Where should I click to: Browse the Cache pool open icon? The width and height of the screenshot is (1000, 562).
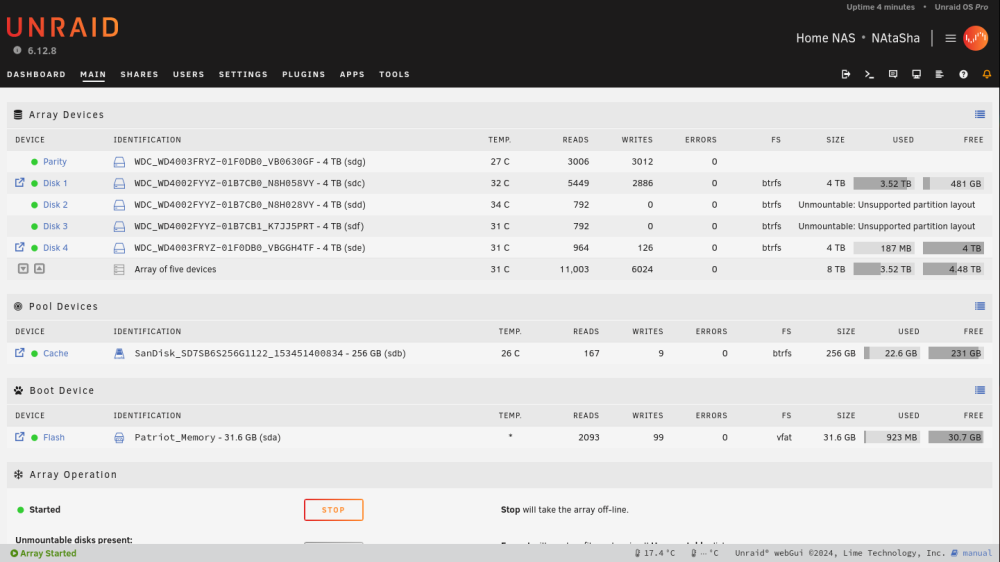[20, 353]
